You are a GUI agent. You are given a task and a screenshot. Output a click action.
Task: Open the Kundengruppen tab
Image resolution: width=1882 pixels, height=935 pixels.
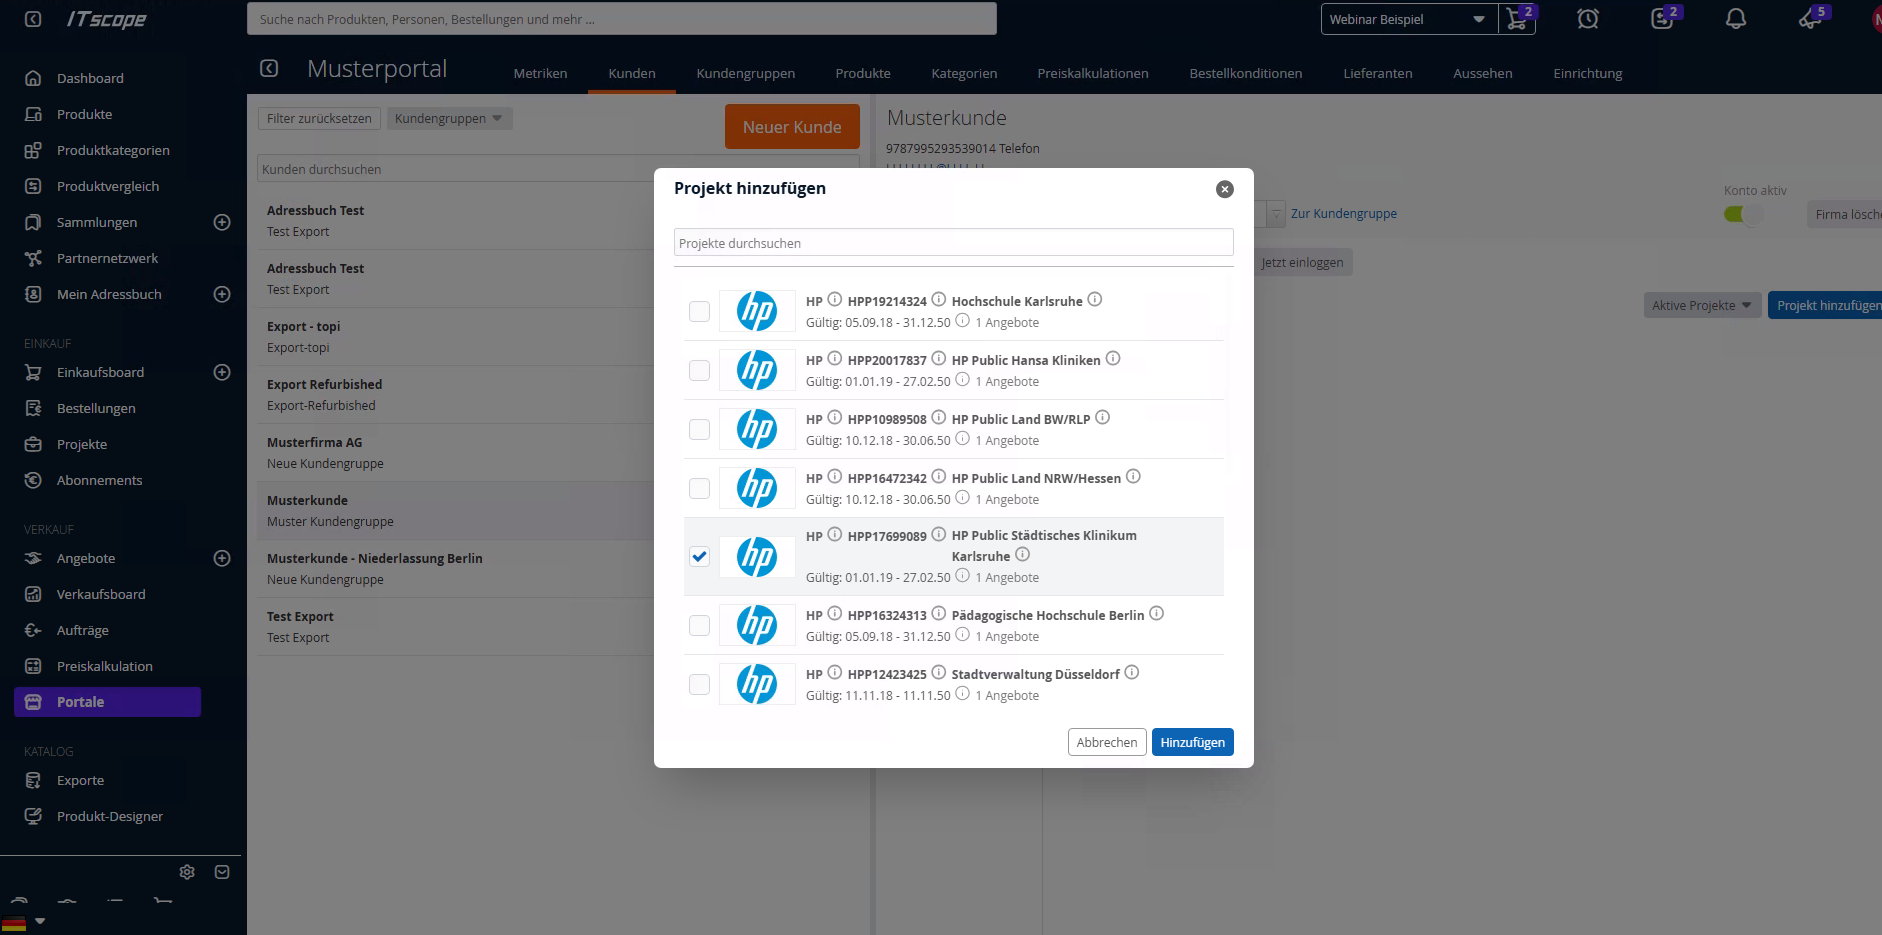tap(746, 73)
